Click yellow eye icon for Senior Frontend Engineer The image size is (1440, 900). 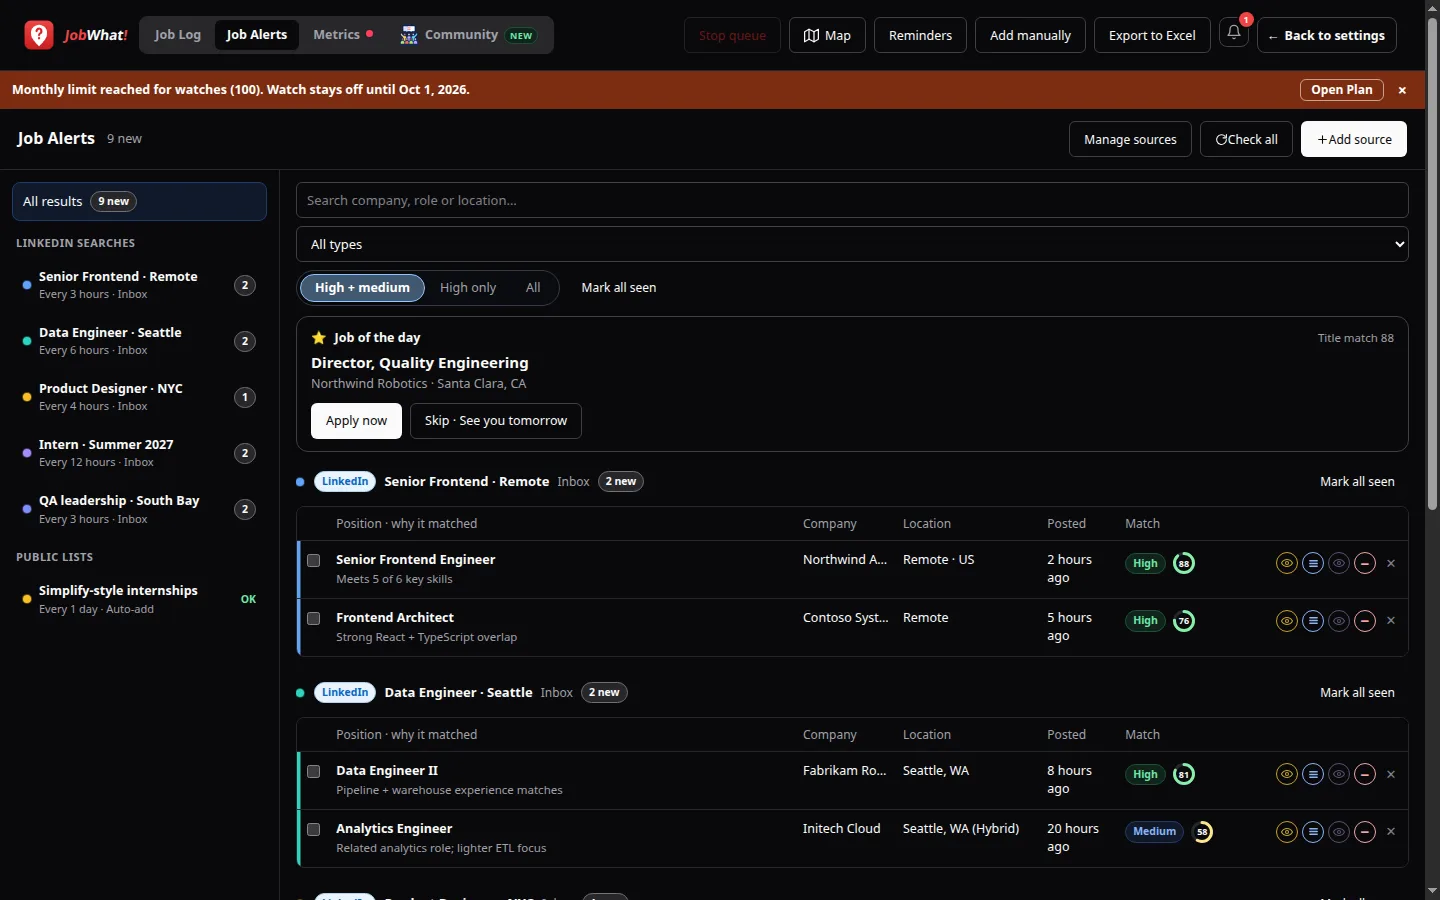[1287, 563]
